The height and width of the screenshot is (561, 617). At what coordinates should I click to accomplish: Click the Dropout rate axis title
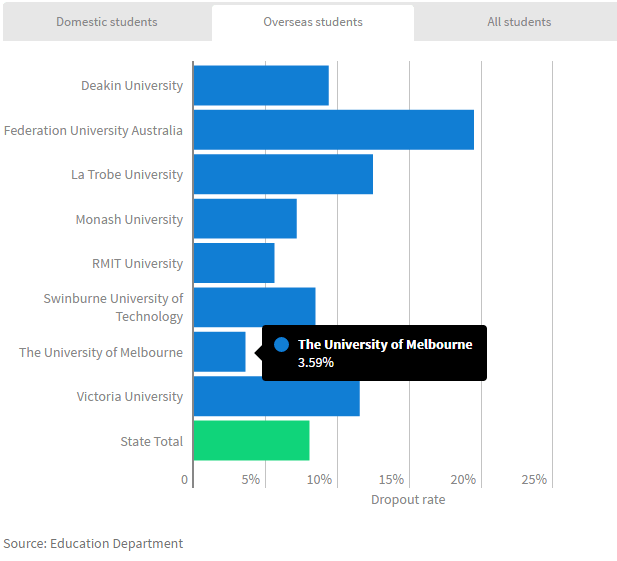(x=408, y=500)
